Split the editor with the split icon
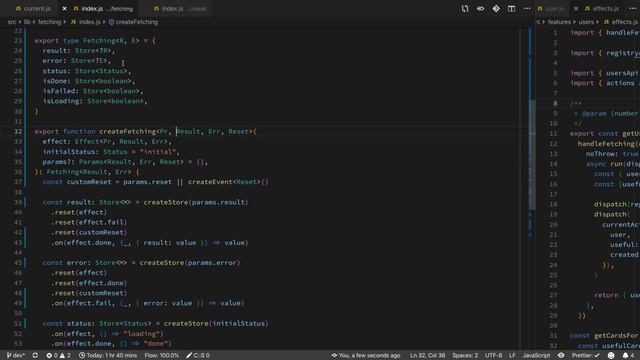Viewport: 640px width, 360px height. (511, 9)
